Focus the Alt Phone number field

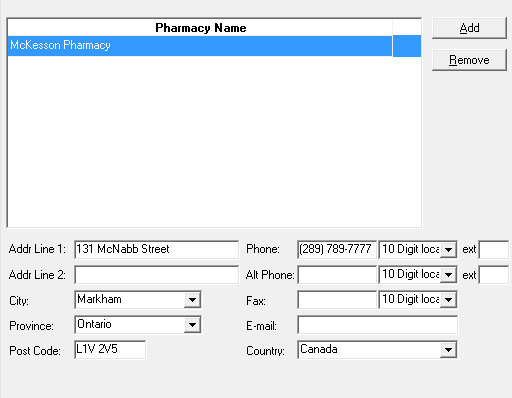coord(337,275)
